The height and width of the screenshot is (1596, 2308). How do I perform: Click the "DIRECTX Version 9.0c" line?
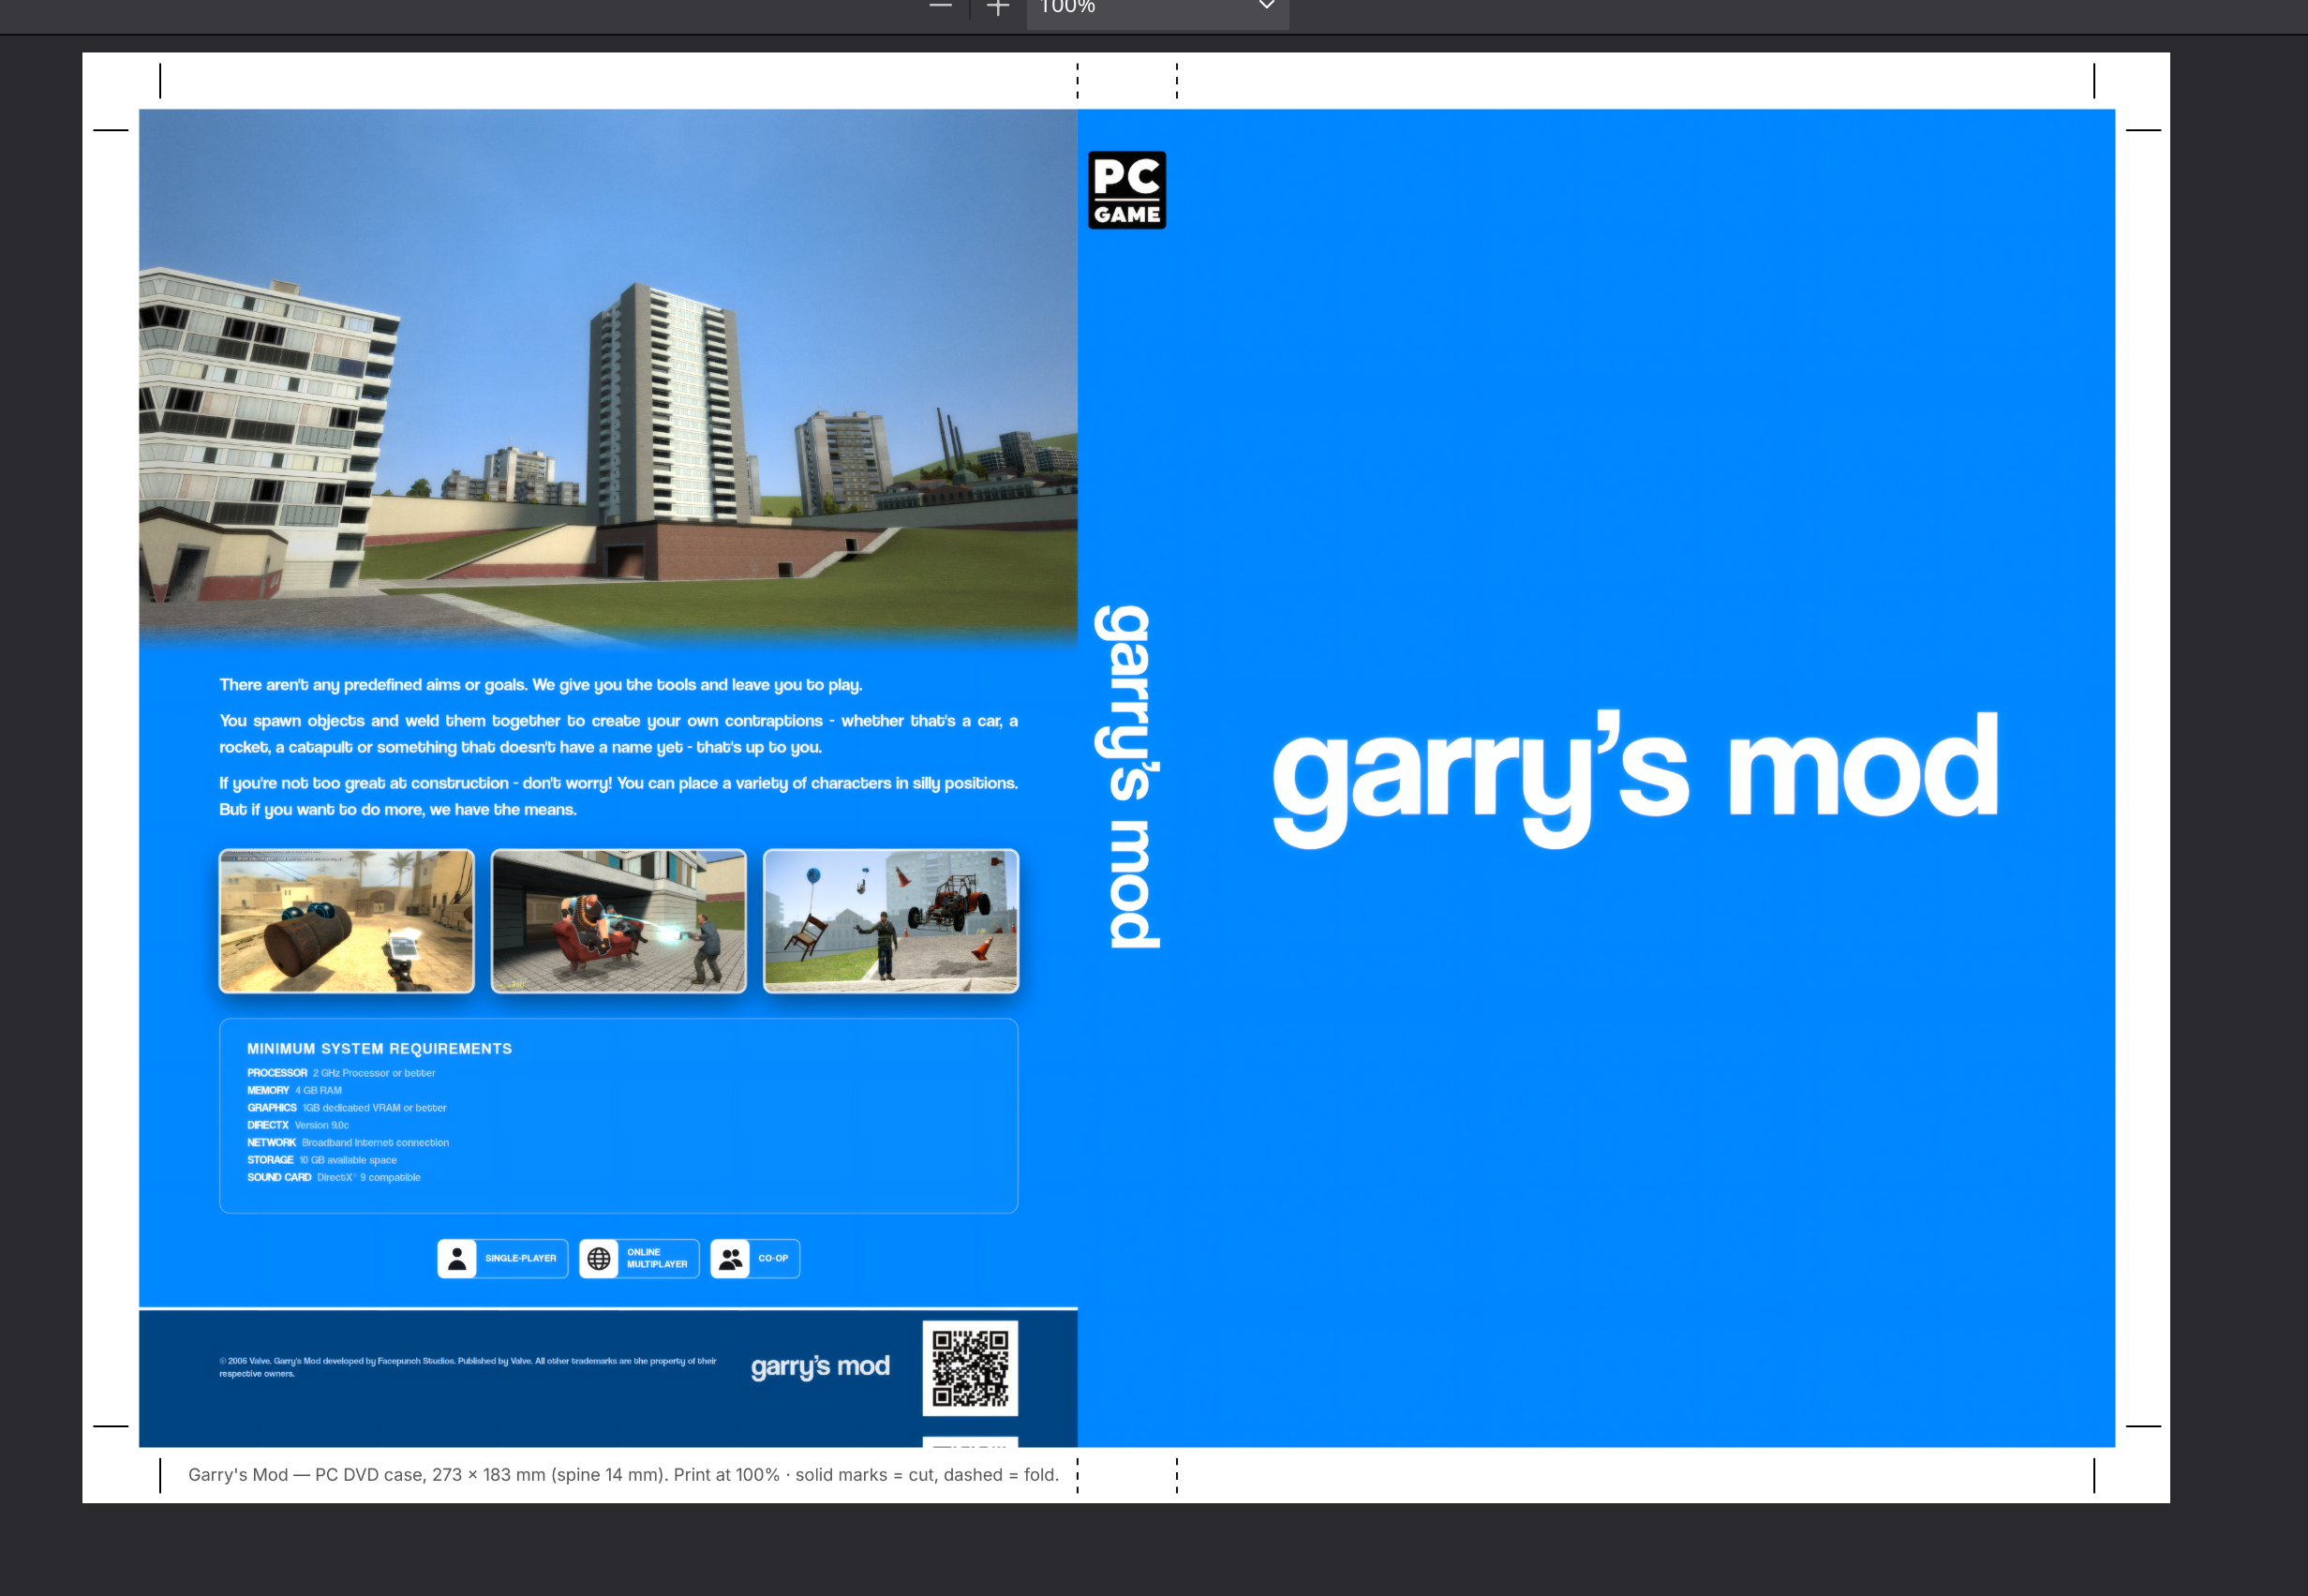point(298,1125)
